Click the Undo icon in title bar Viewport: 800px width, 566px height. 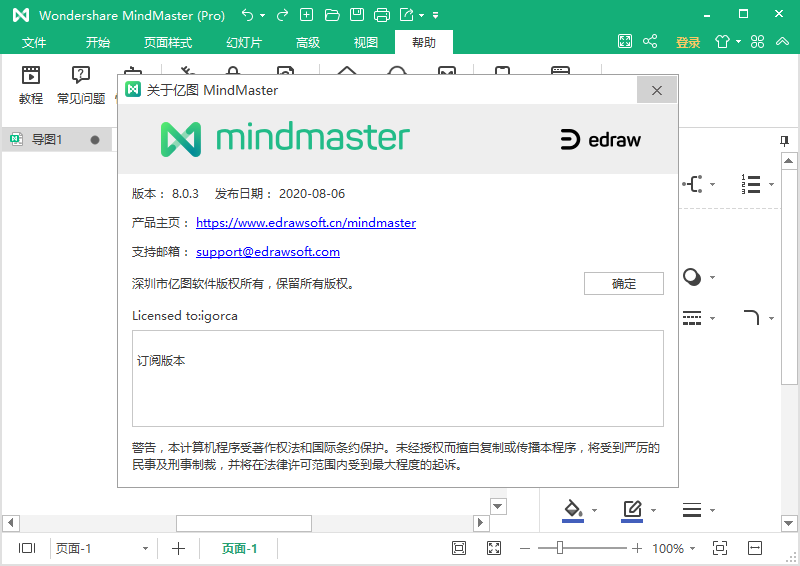(247, 15)
